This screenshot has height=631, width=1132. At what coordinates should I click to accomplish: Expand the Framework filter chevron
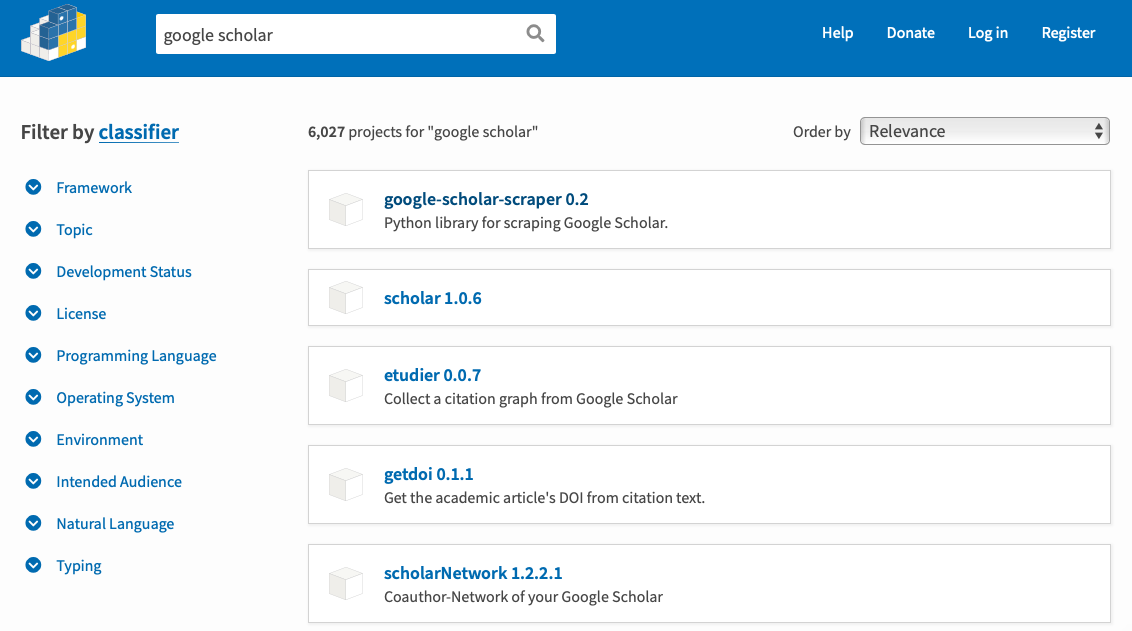pos(33,187)
